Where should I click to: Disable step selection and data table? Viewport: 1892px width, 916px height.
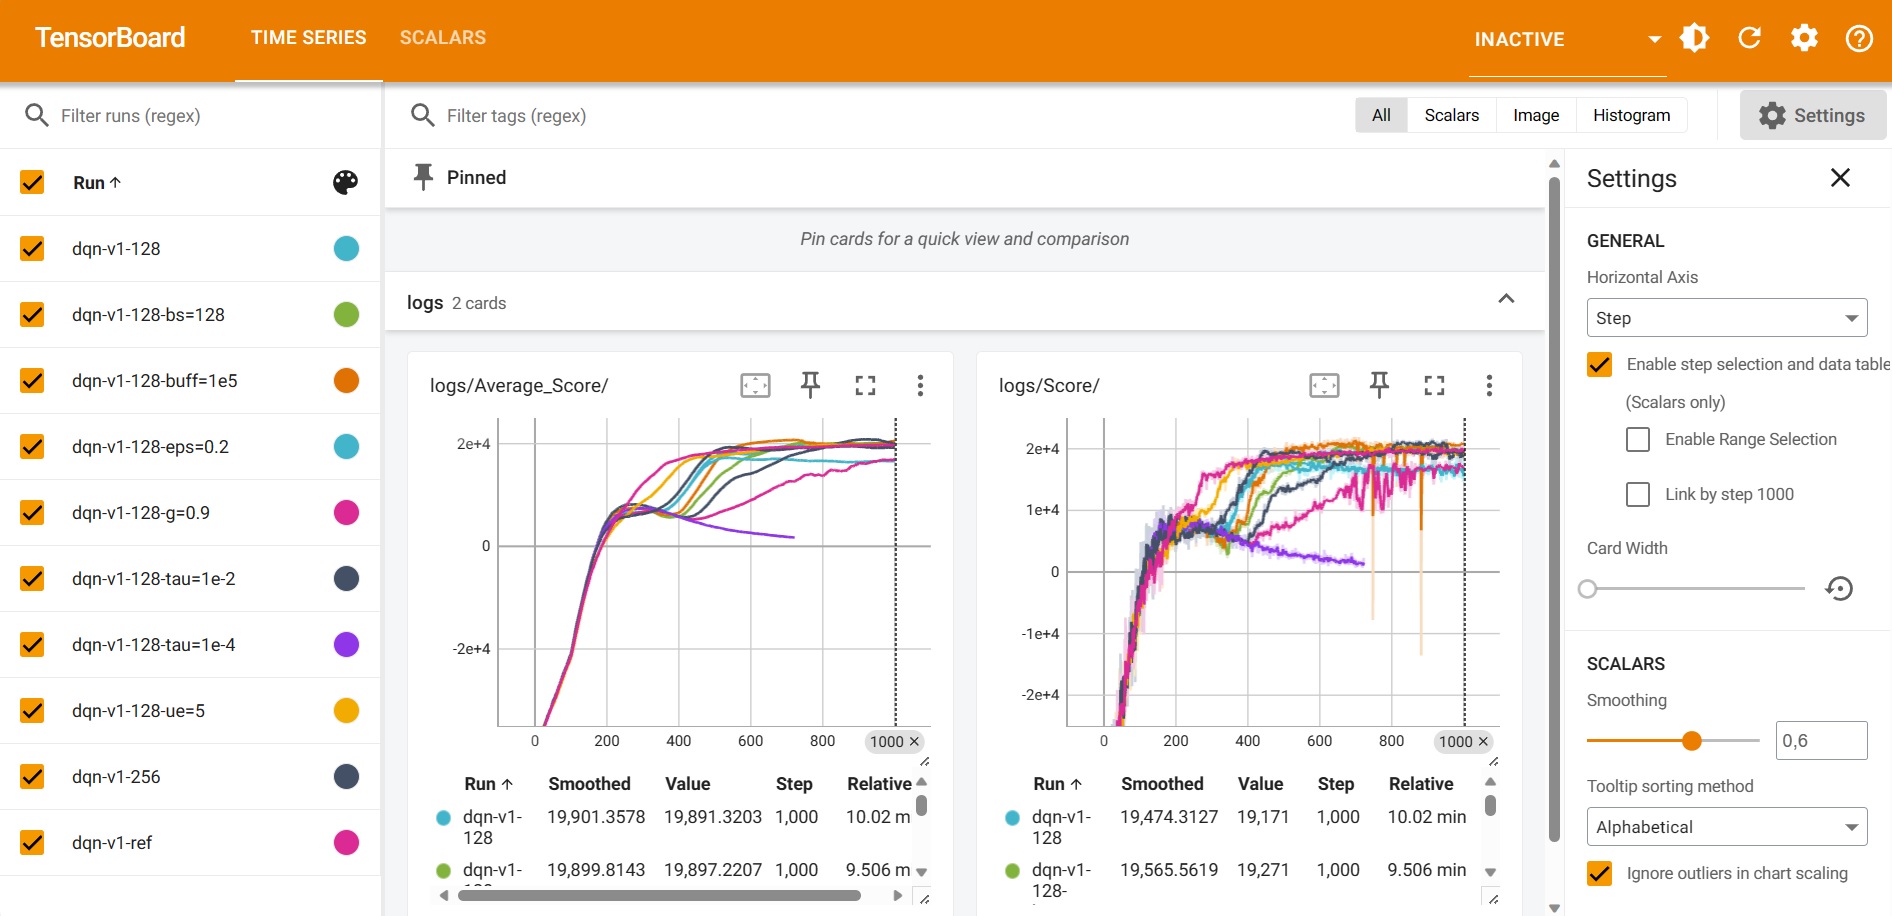coord(1599,364)
